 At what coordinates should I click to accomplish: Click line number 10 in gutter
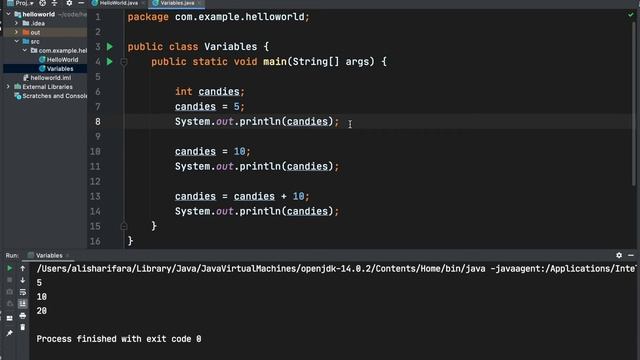[x=96, y=151]
